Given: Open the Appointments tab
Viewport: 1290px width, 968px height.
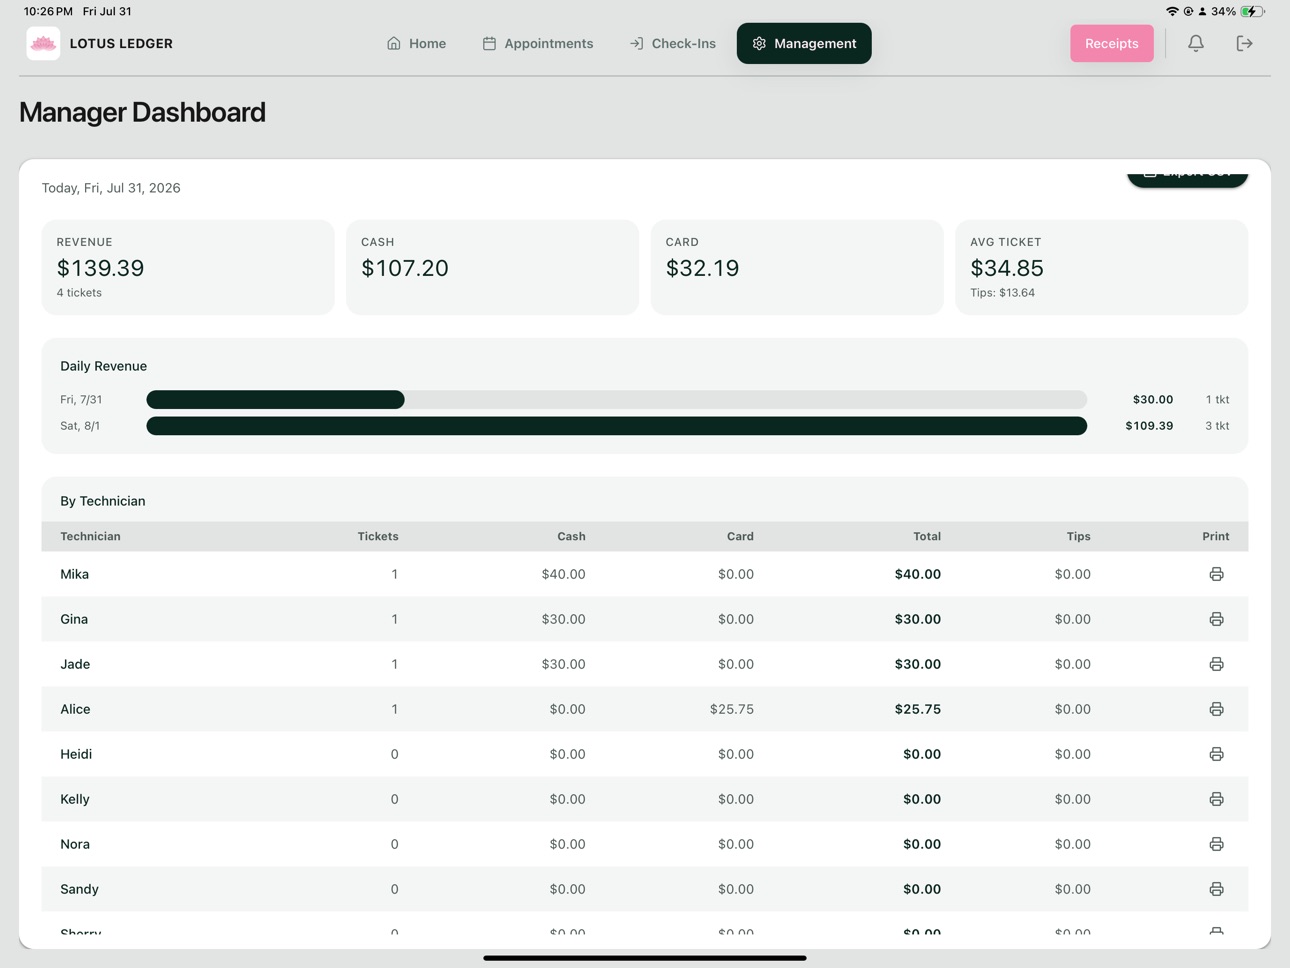Looking at the screenshot, I should point(538,43).
